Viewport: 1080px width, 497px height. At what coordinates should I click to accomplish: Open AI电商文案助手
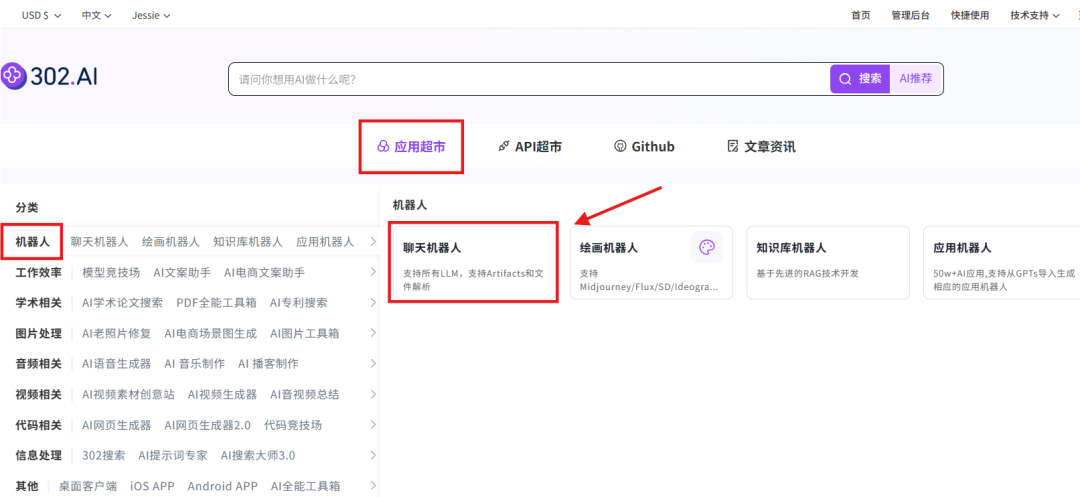(264, 272)
